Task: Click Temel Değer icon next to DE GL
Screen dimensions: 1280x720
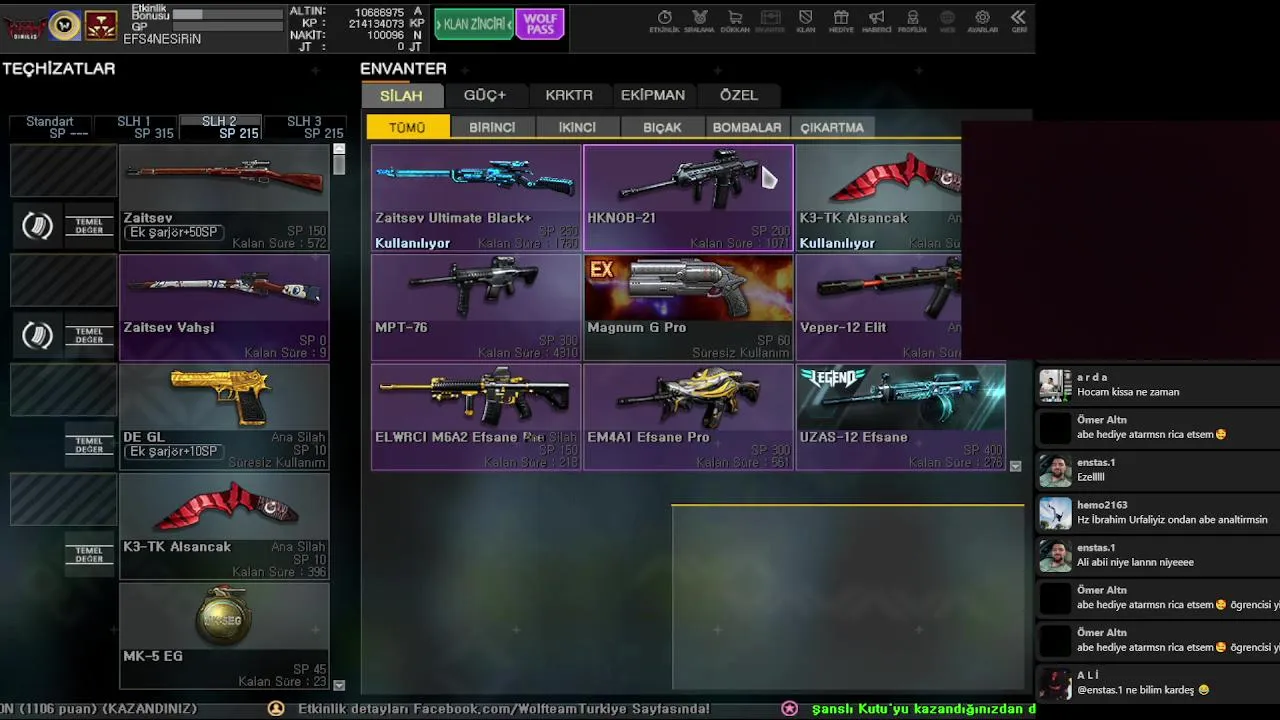Action: pyautogui.click(x=89, y=445)
